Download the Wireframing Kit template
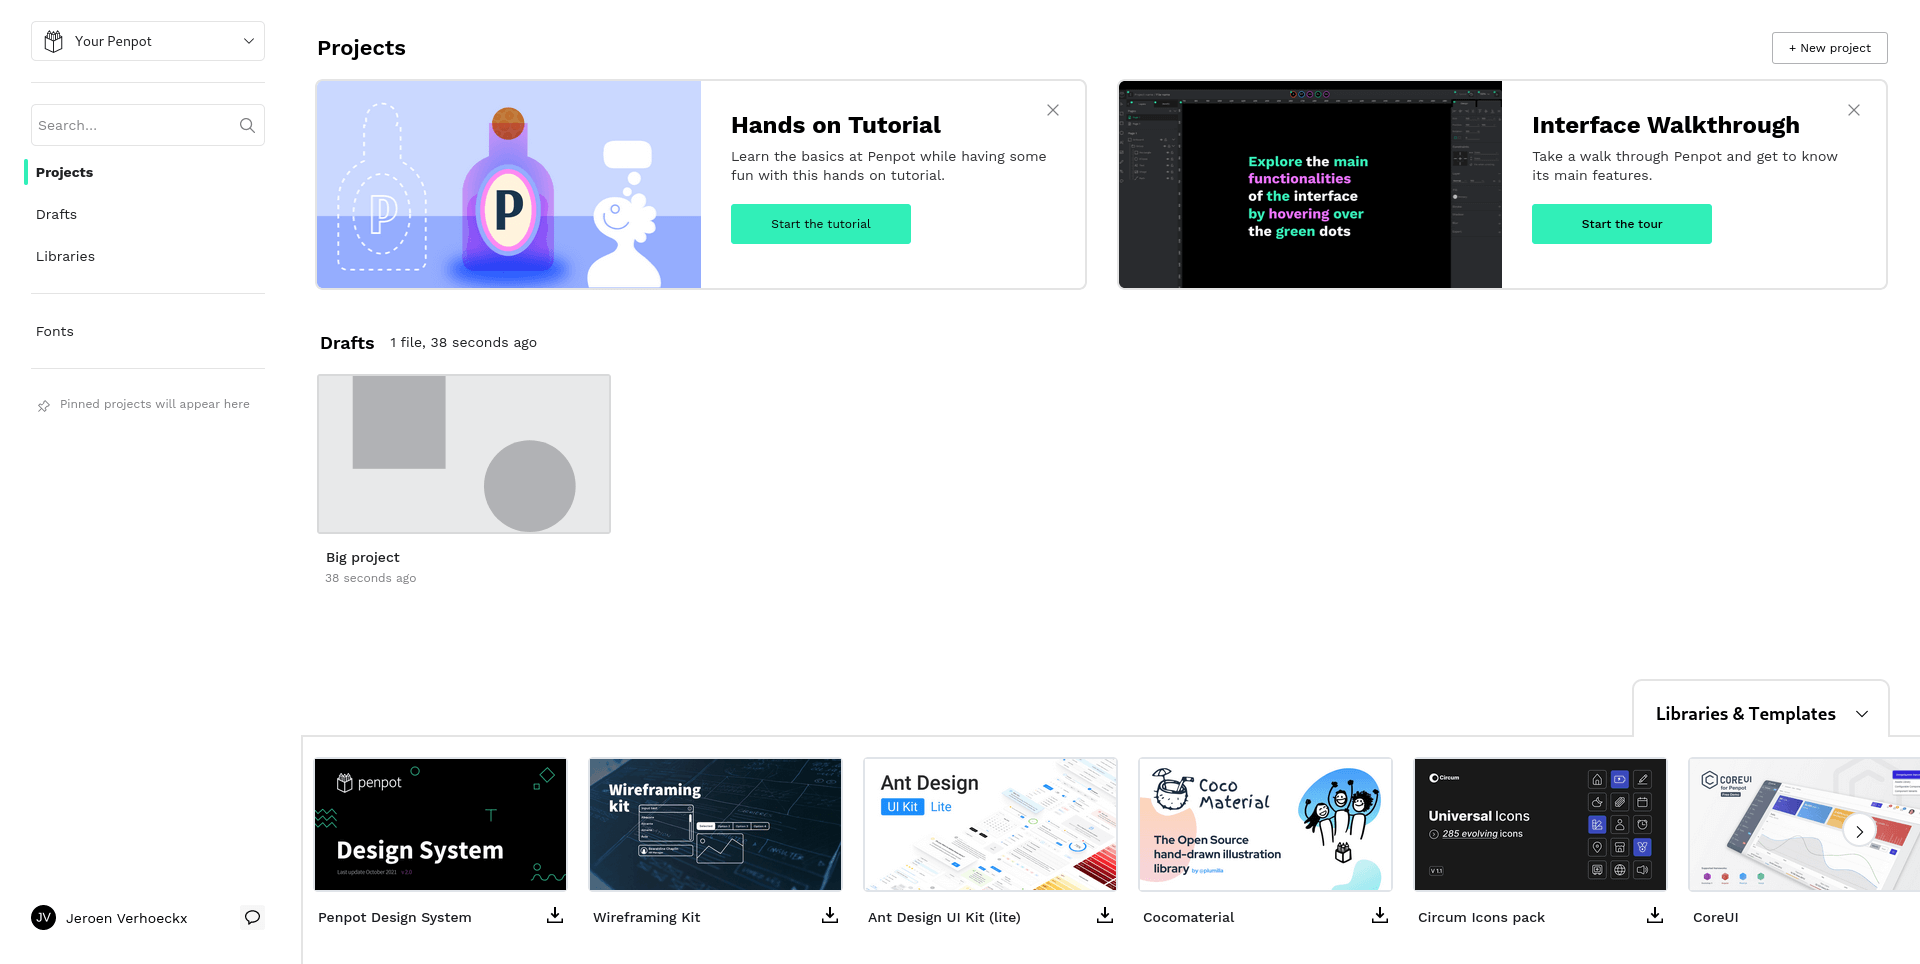The width and height of the screenshot is (1920, 964). click(830, 915)
